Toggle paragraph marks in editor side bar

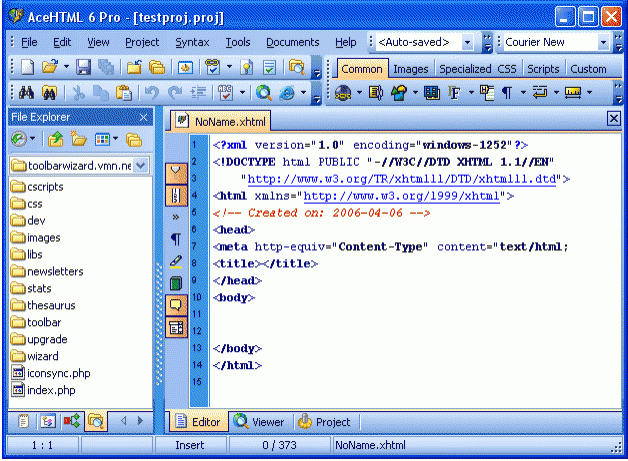point(176,239)
